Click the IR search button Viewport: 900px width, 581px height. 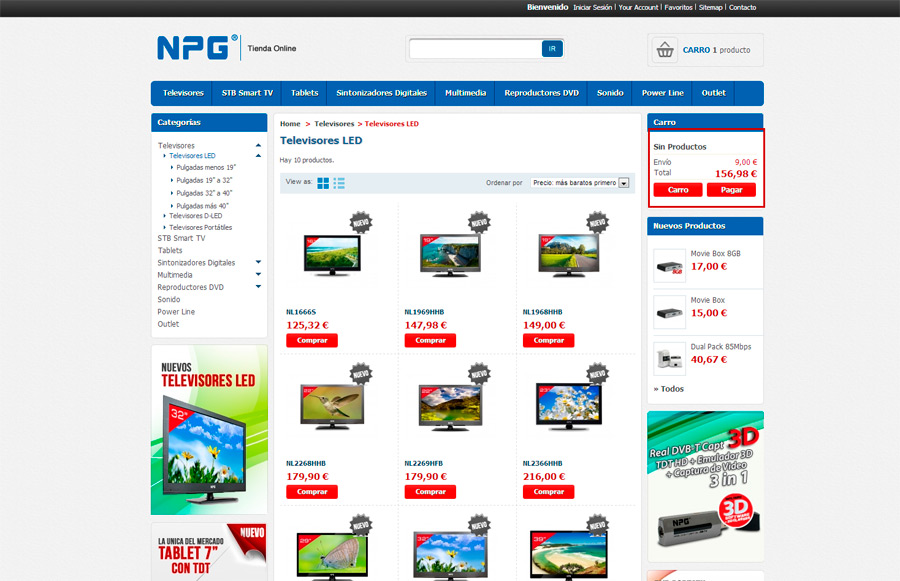click(x=552, y=49)
